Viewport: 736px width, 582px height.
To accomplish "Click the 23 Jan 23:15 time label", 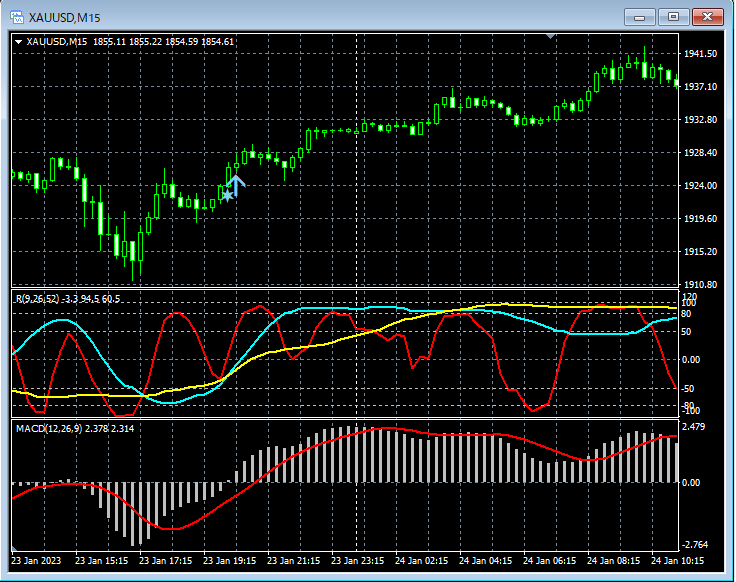I will [x=357, y=561].
